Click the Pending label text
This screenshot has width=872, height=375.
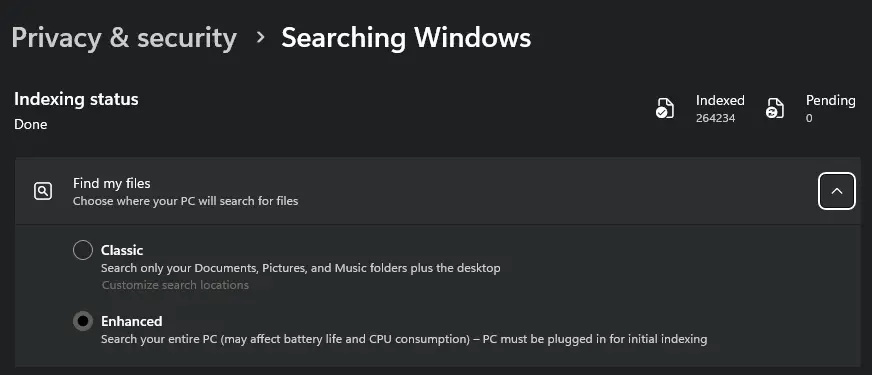(x=830, y=100)
